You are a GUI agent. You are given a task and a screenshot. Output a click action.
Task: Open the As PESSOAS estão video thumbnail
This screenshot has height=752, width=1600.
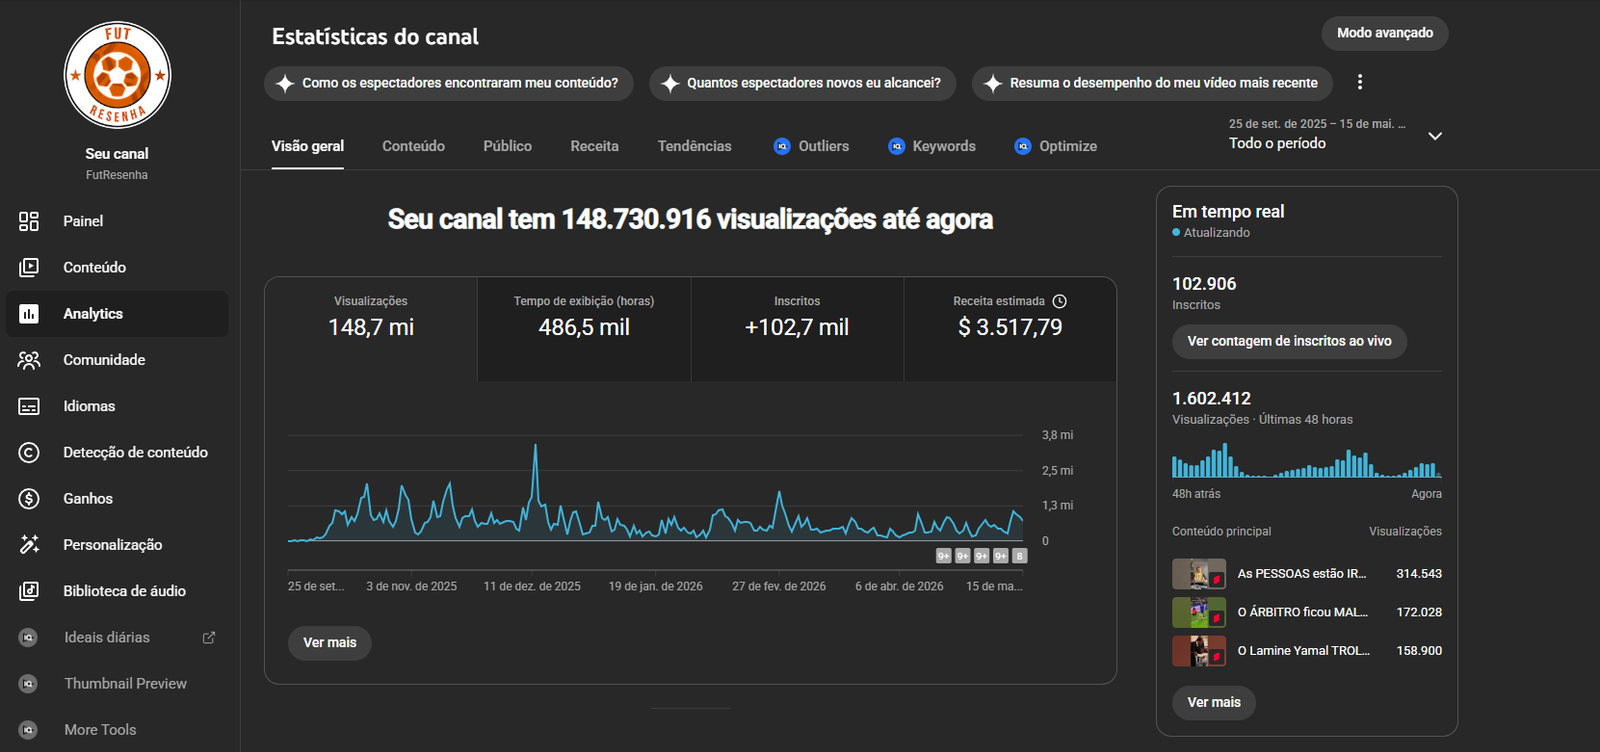pyautogui.click(x=1199, y=574)
